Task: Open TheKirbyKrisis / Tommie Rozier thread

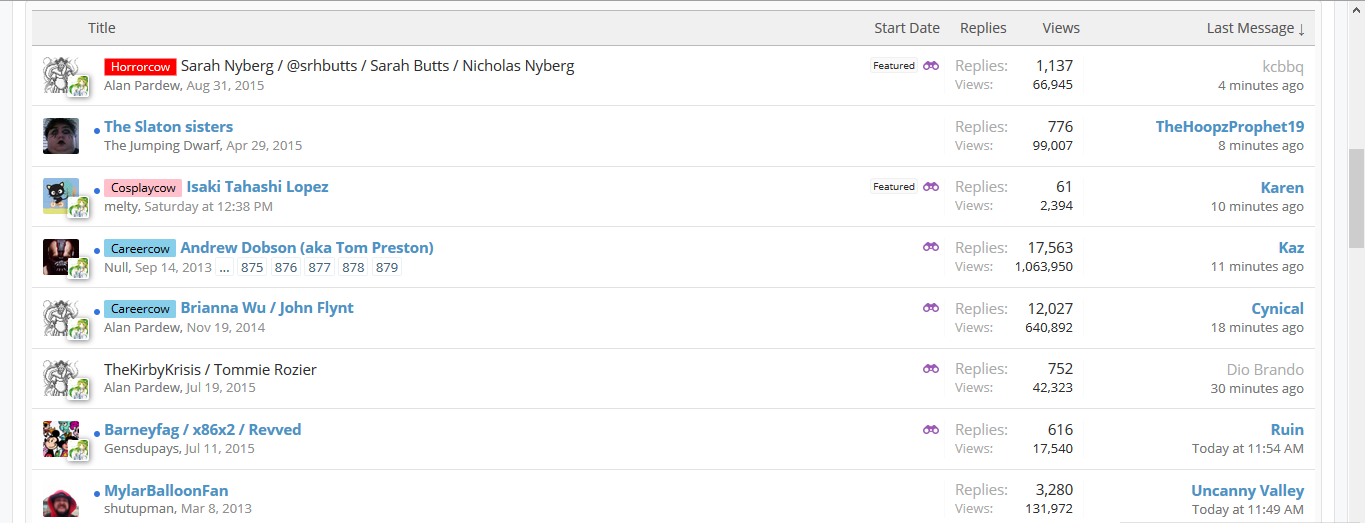Action: [x=210, y=369]
